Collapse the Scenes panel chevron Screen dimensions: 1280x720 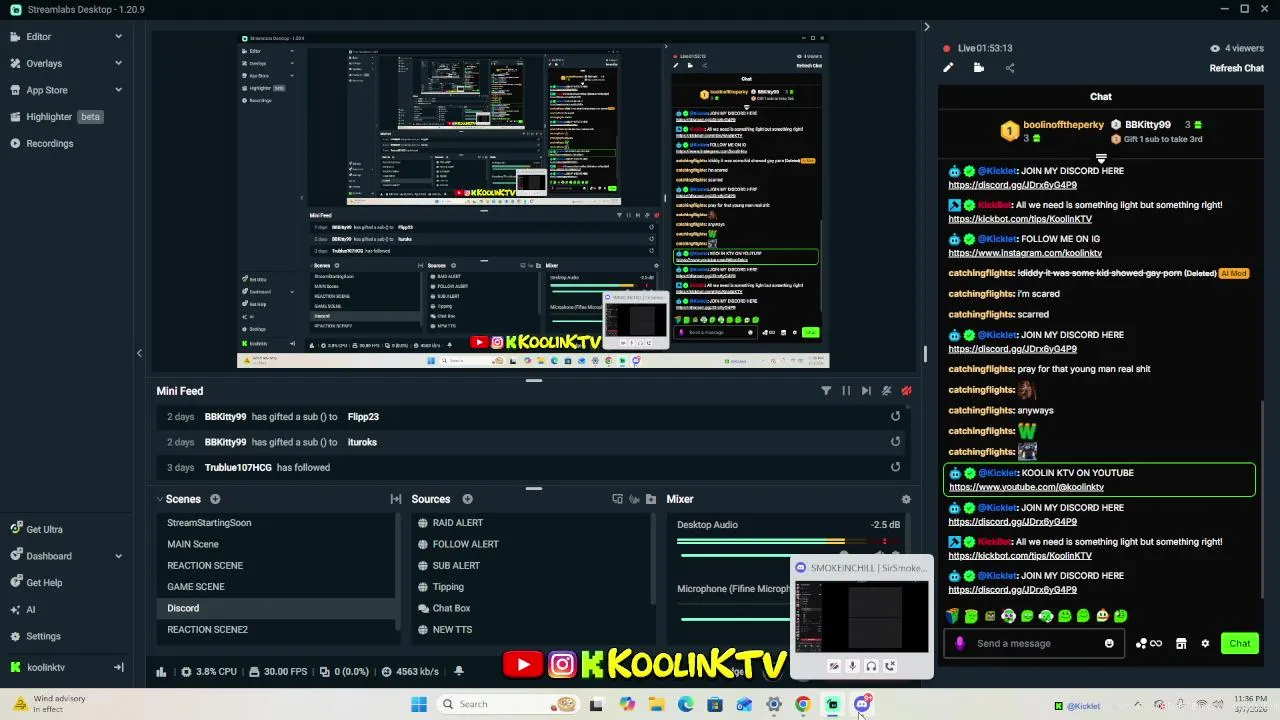[x=160, y=499]
